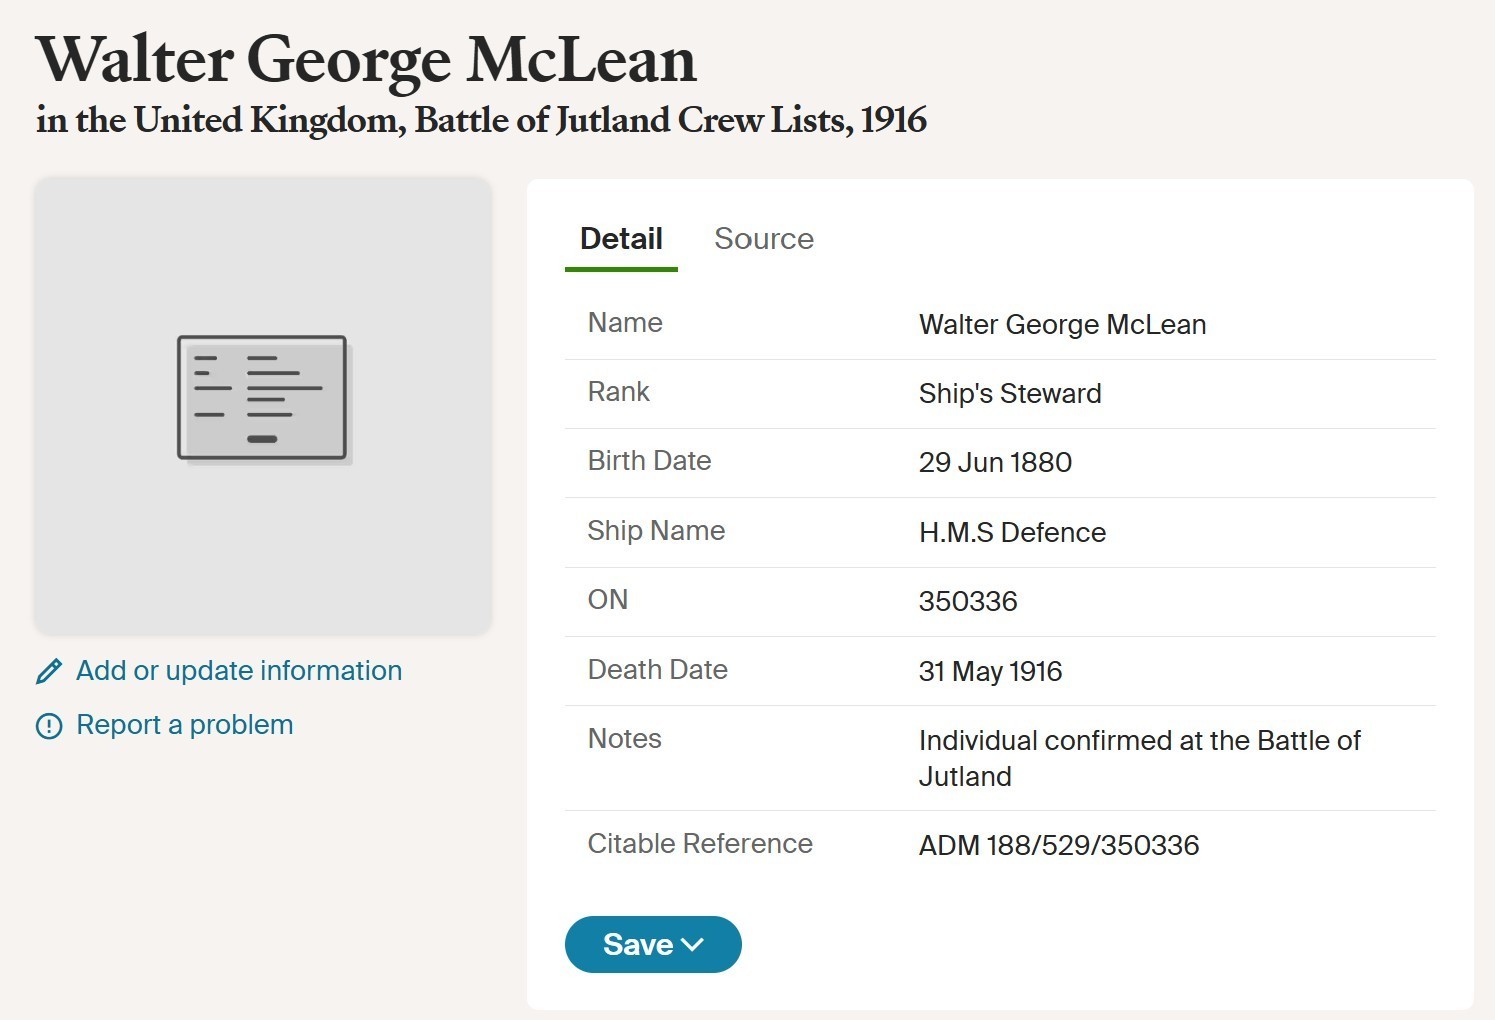Viewport: 1495px width, 1020px height.
Task: Click the Citable Reference field label
Action: (700, 844)
